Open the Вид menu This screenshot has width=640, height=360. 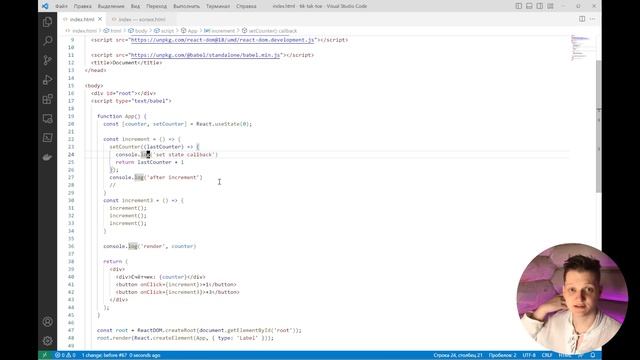coord(135,6)
